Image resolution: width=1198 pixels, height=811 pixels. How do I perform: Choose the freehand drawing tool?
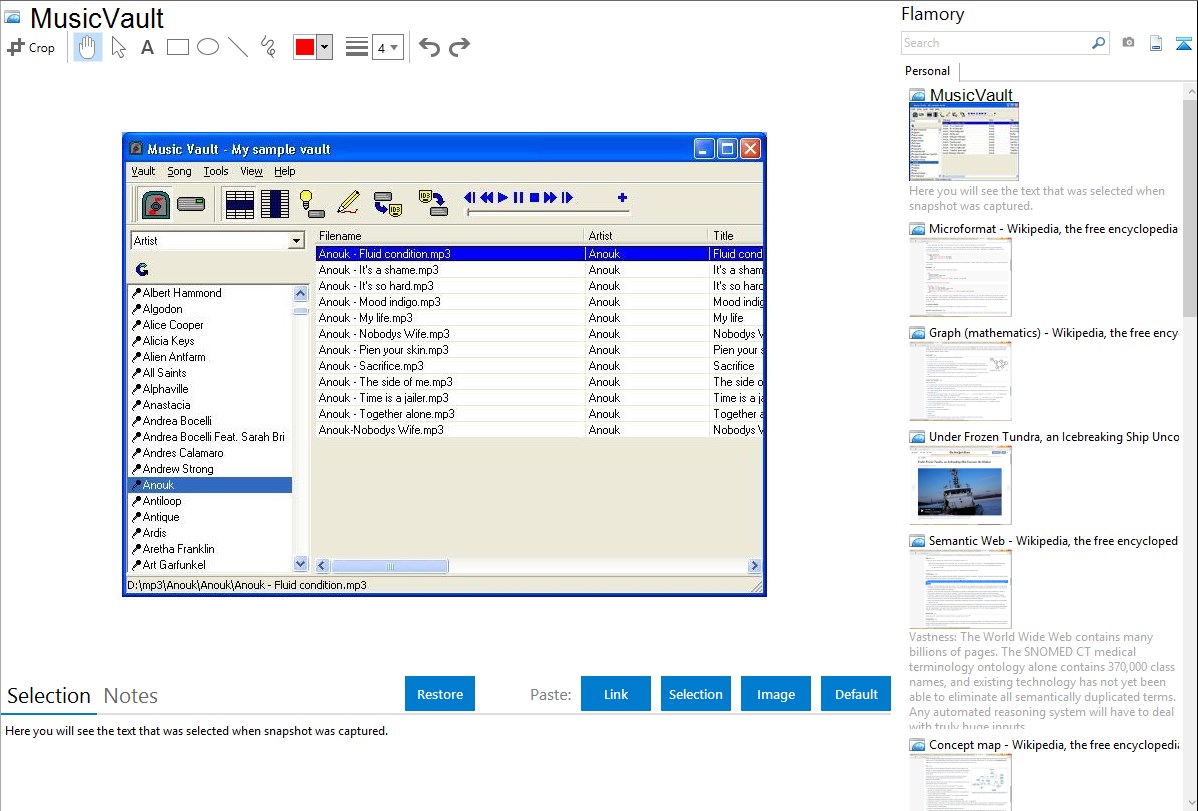(268, 47)
